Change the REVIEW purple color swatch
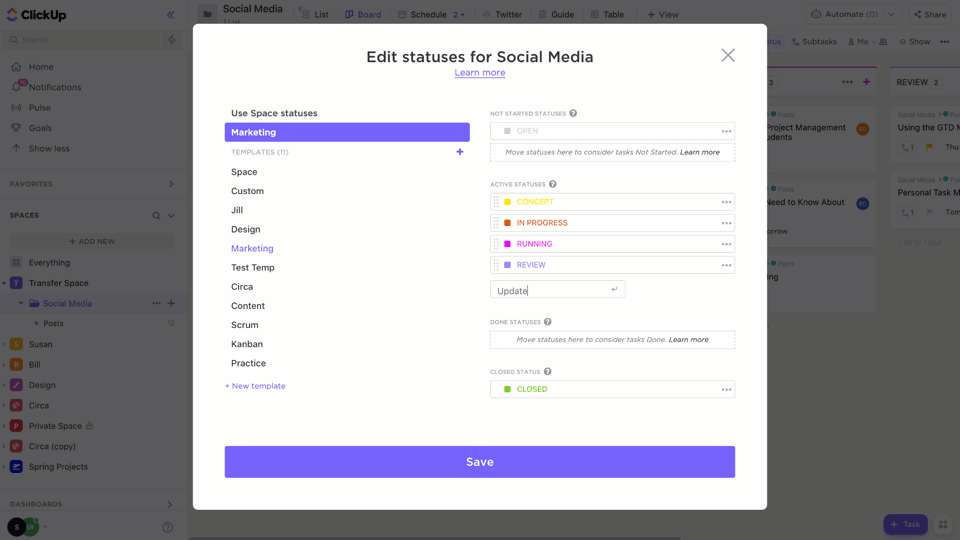Screen dimensions: 960x540 tap(507, 265)
